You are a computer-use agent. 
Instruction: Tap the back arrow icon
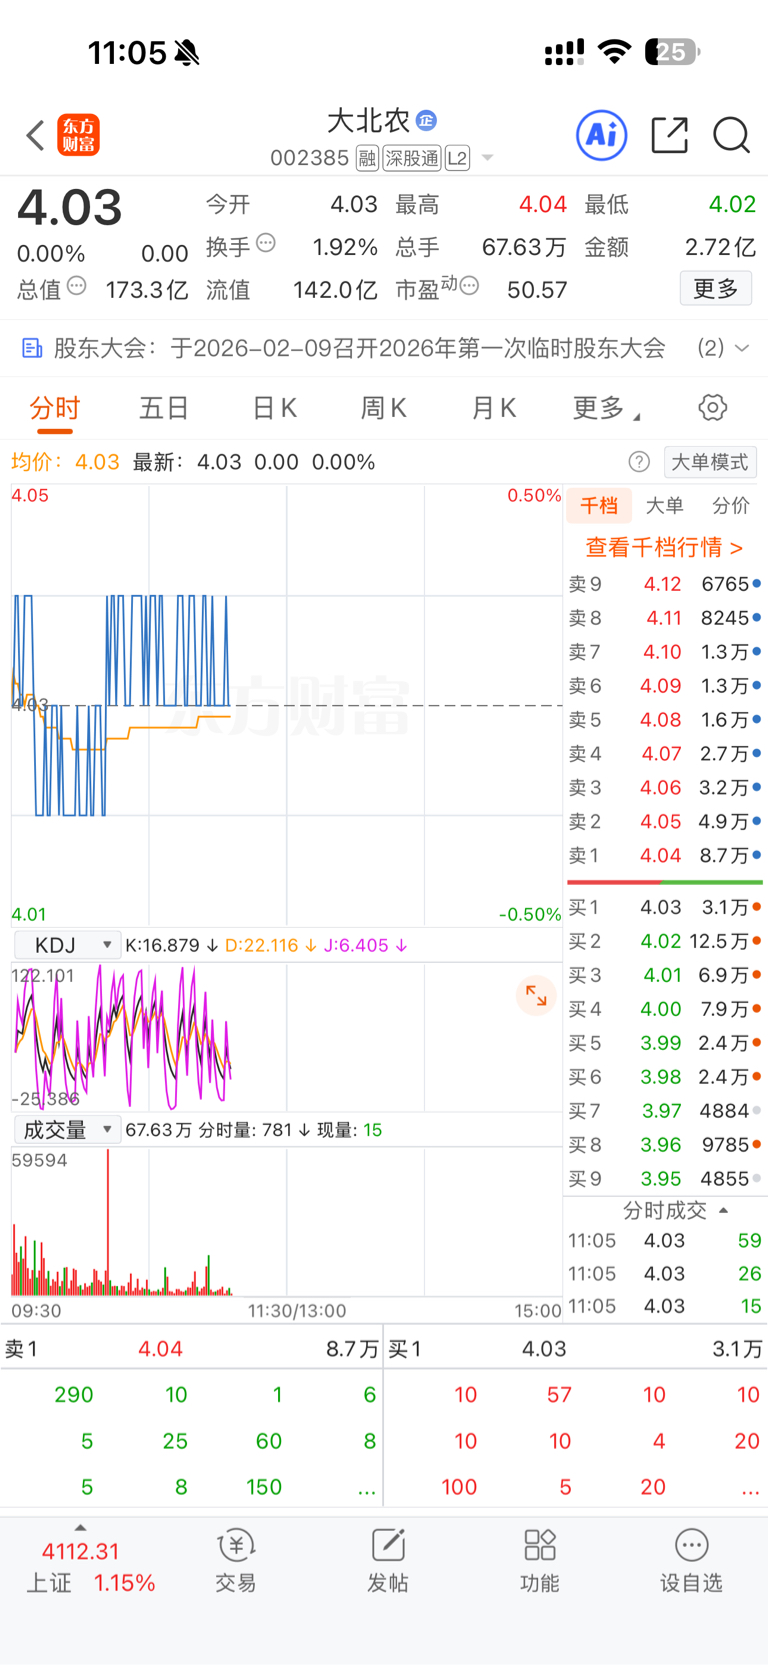click(35, 135)
